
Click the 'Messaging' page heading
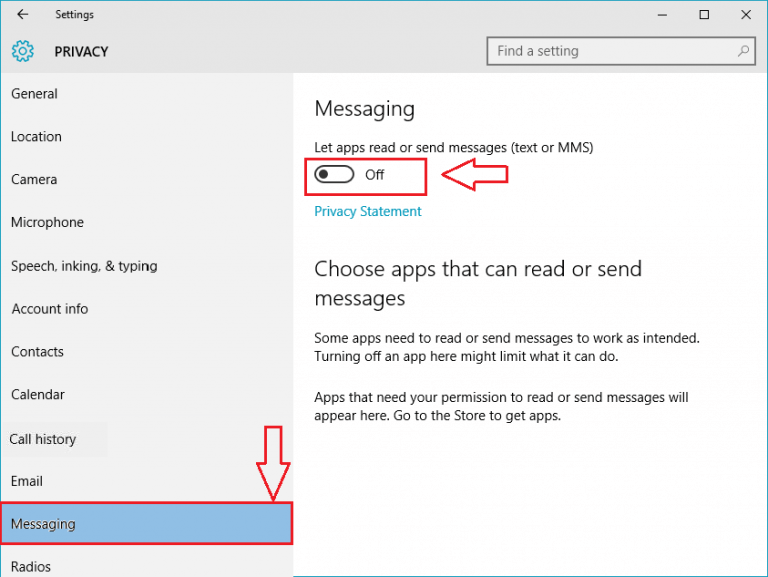[364, 109]
